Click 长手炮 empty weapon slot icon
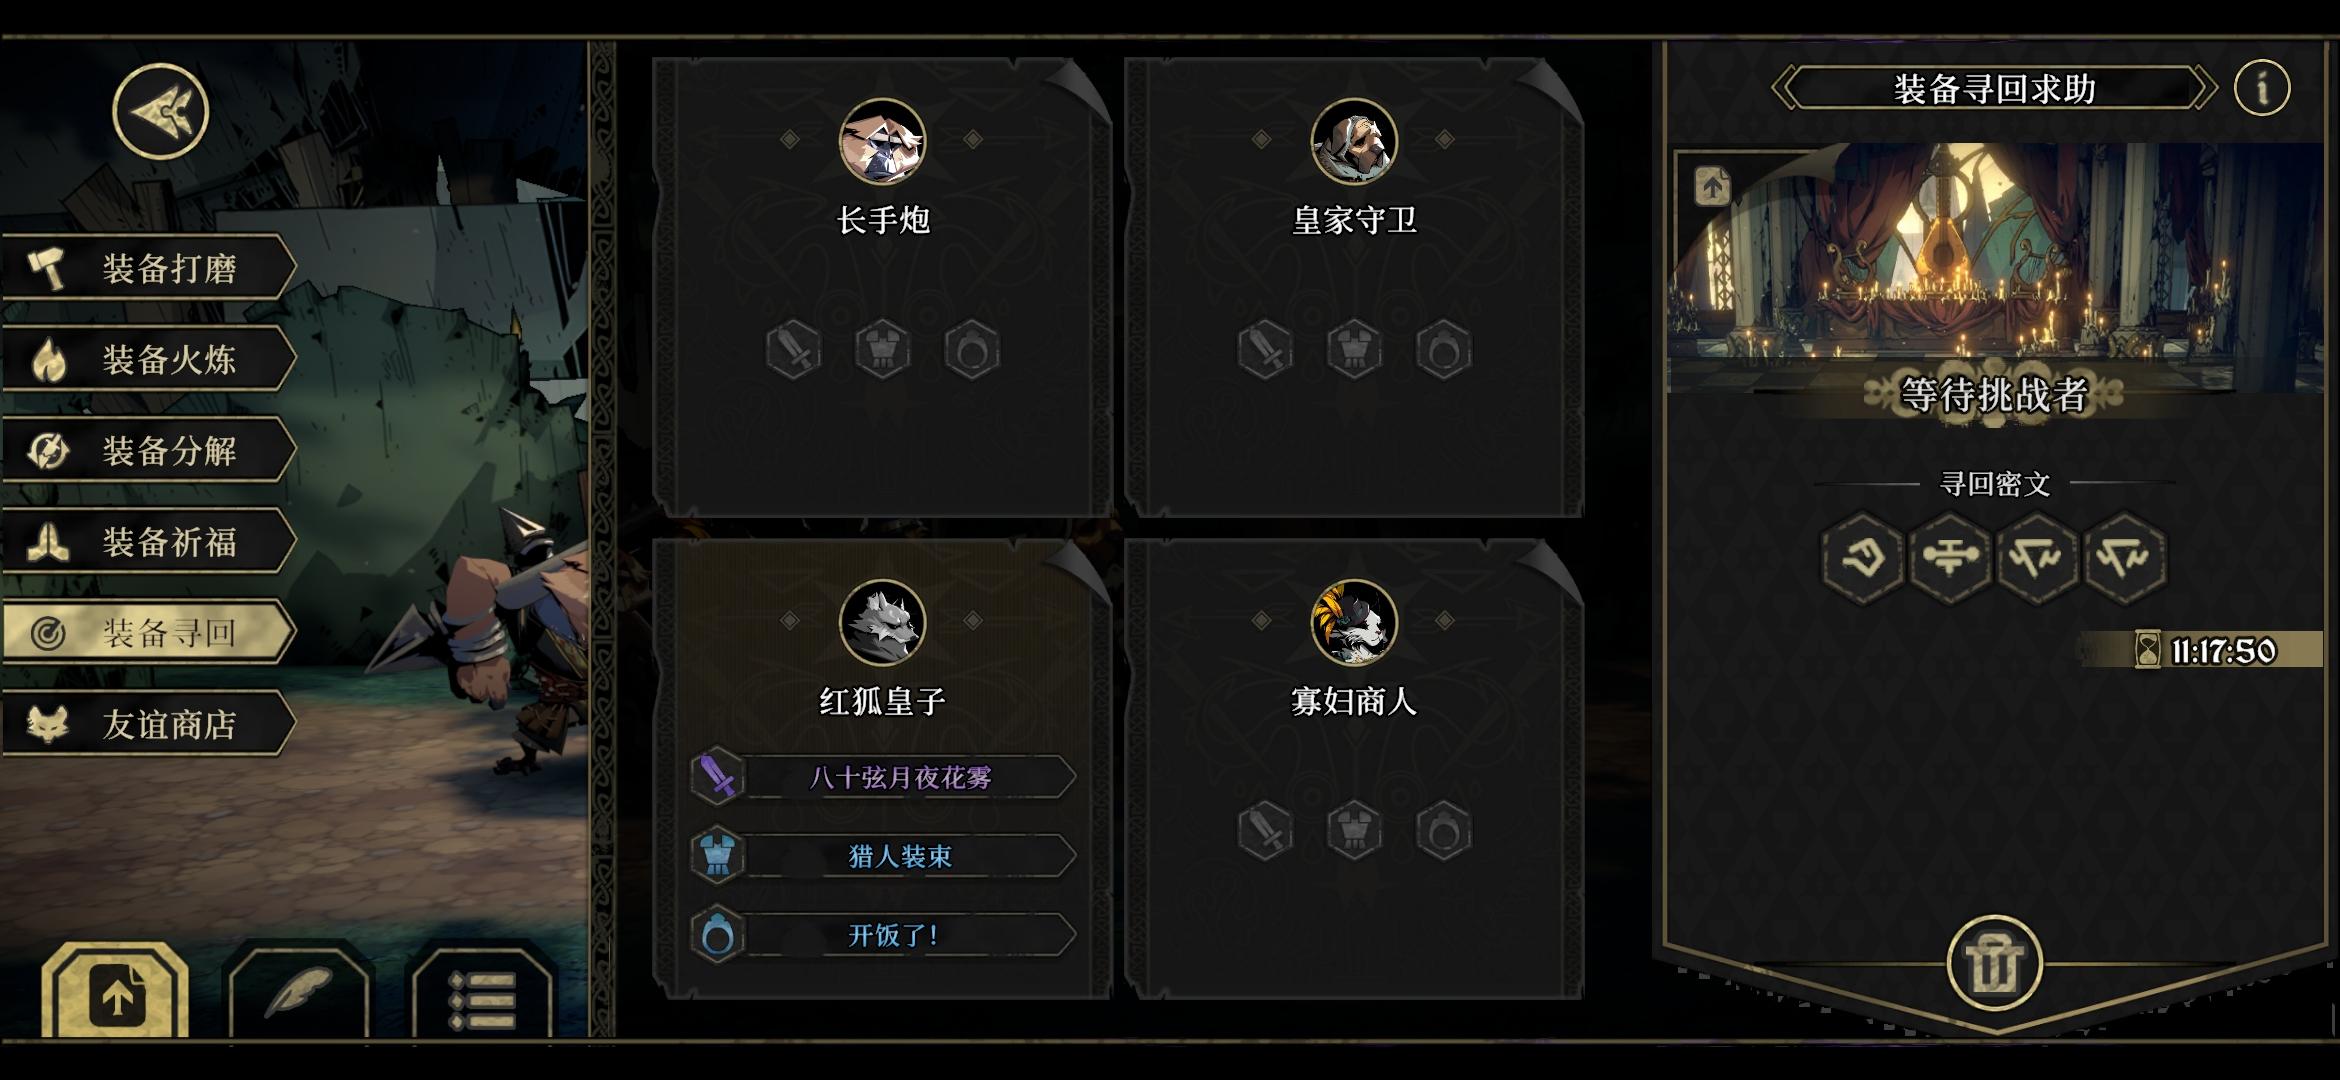The image size is (2340, 1080). point(794,350)
